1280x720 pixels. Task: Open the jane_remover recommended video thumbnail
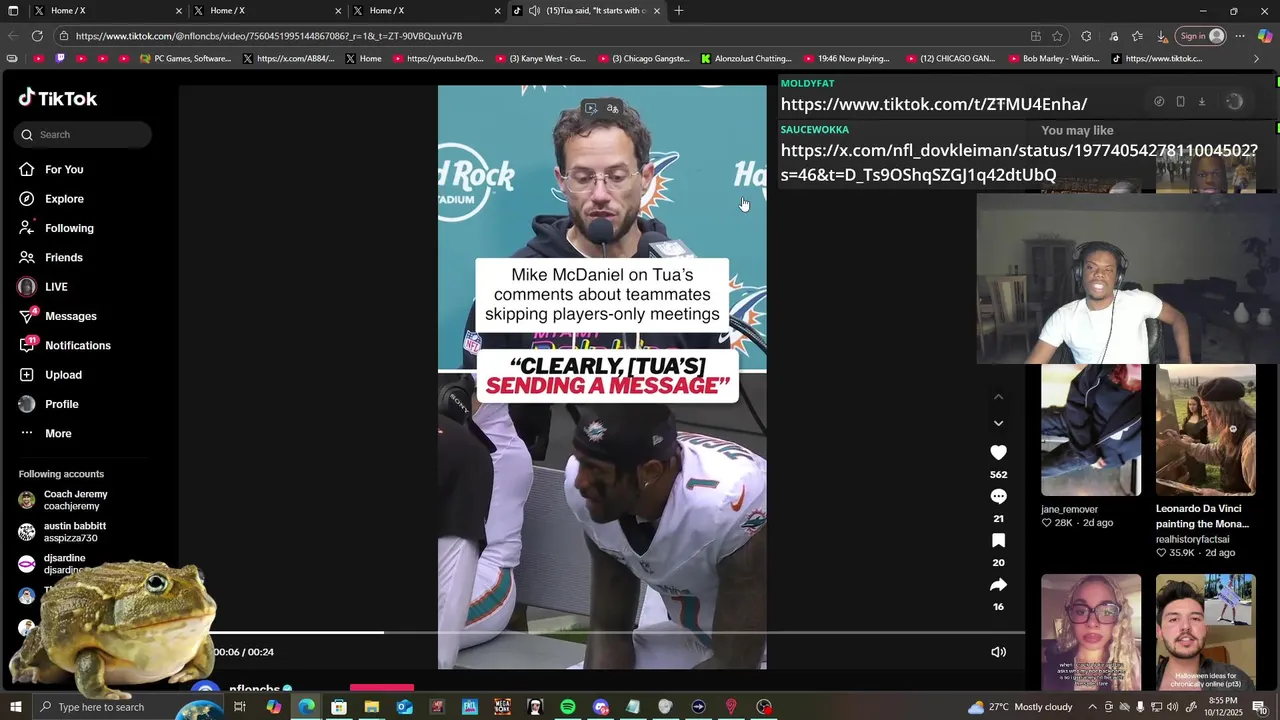(1091, 430)
